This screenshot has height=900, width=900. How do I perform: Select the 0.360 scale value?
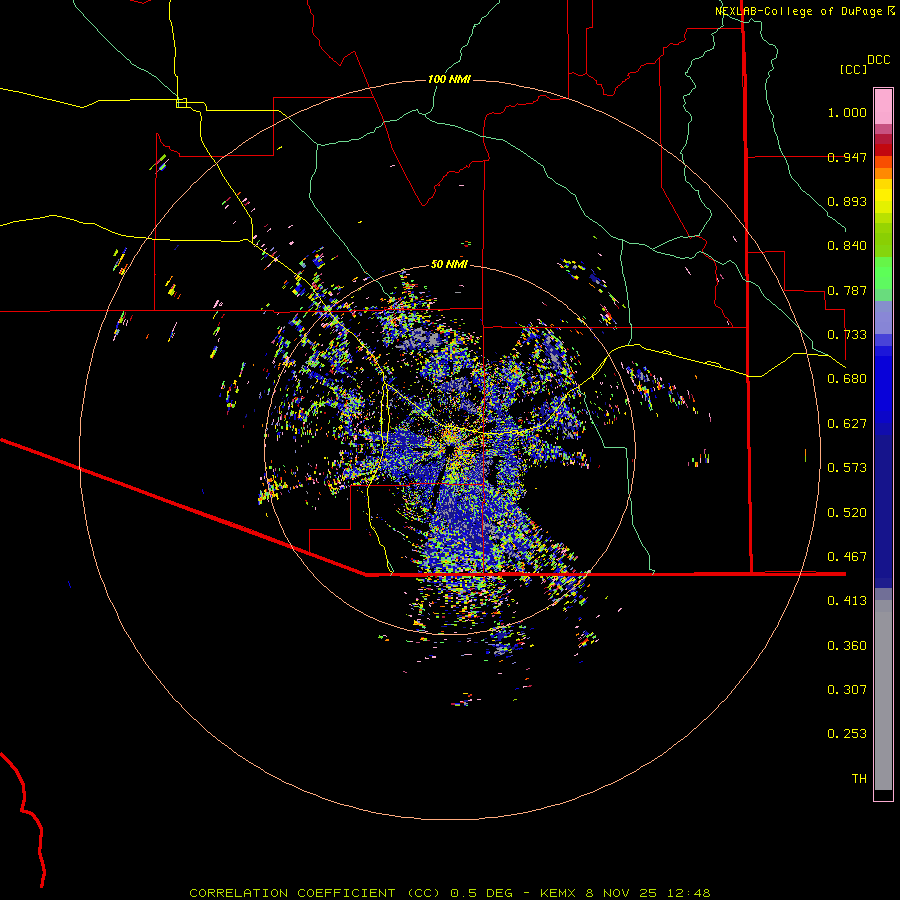pyautogui.click(x=847, y=646)
